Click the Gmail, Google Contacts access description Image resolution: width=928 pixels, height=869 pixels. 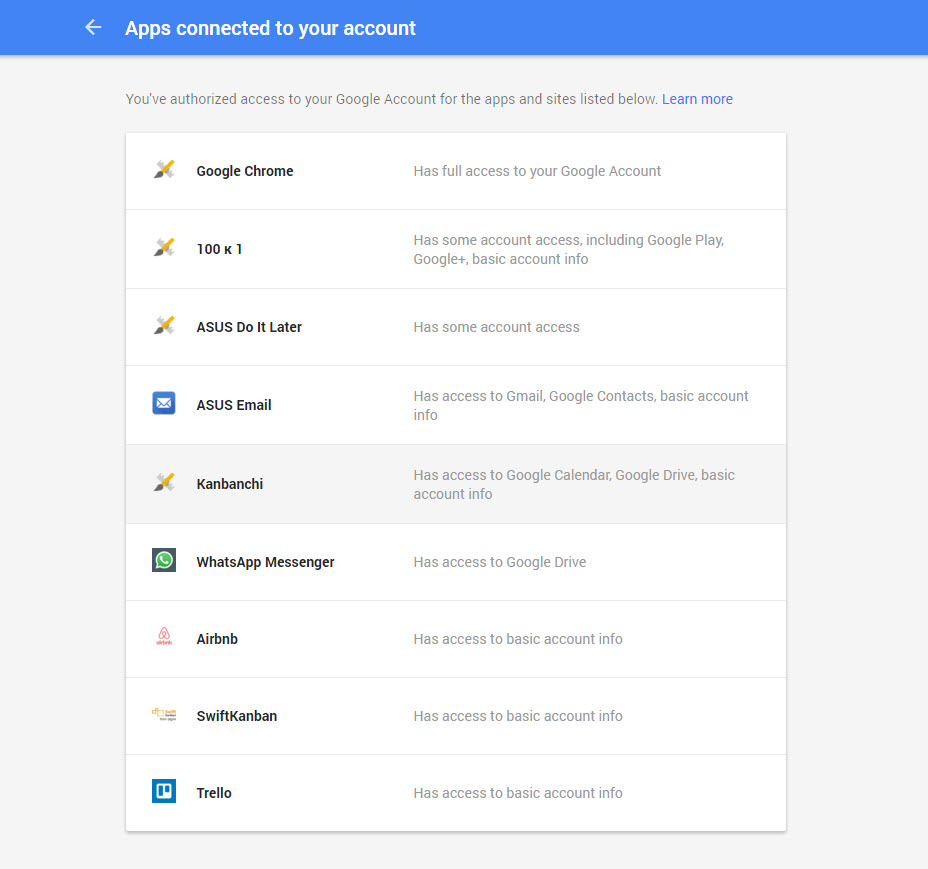581,405
